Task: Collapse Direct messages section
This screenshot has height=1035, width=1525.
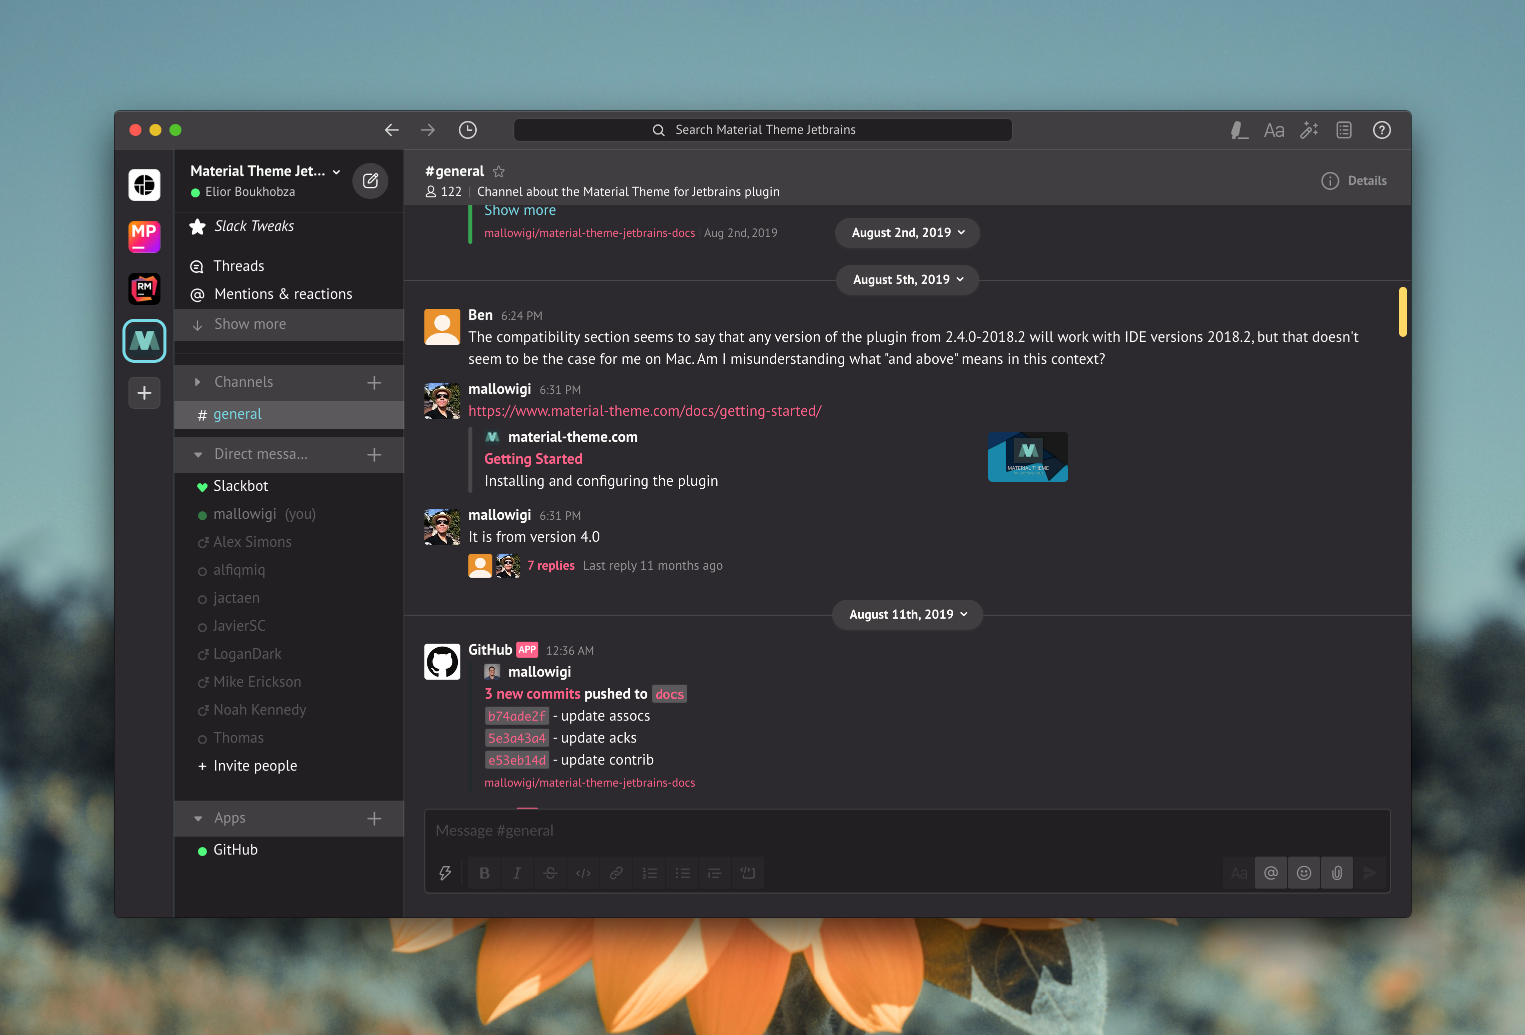Action: pyautogui.click(x=198, y=454)
